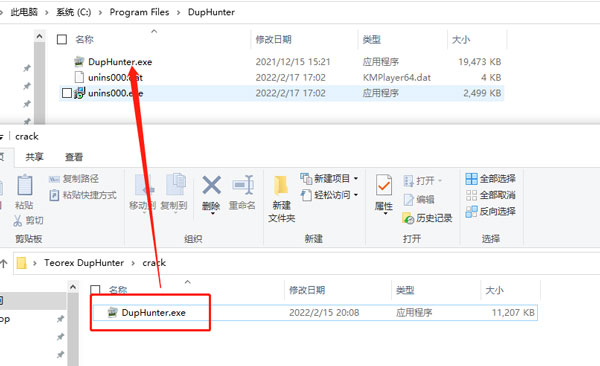Image resolution: width=600 pixels, height=366 pixels.
Task: Tick select-all checkbox in DupHunter window header
Action: 62,39
